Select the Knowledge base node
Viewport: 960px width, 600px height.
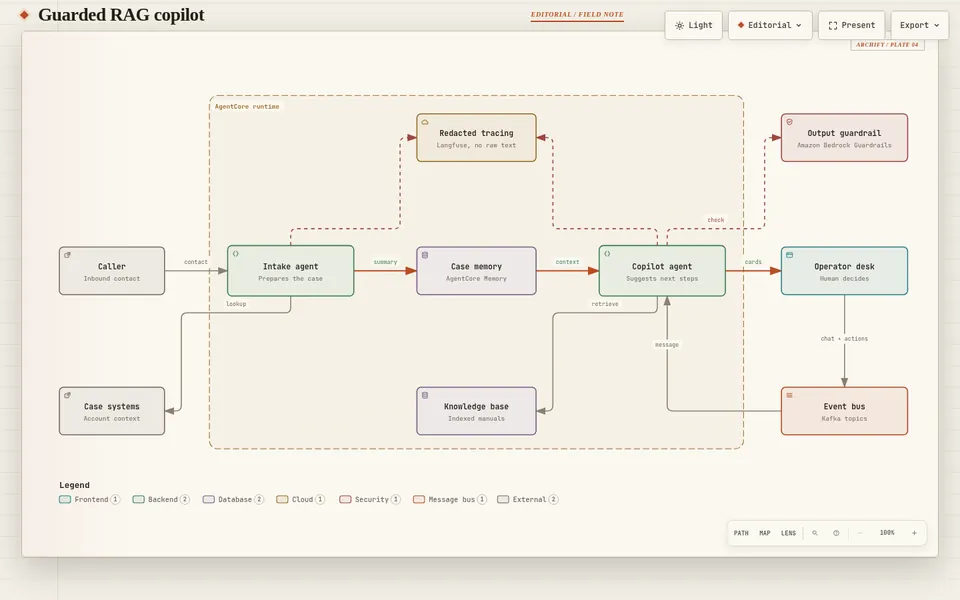click(476, 411)
